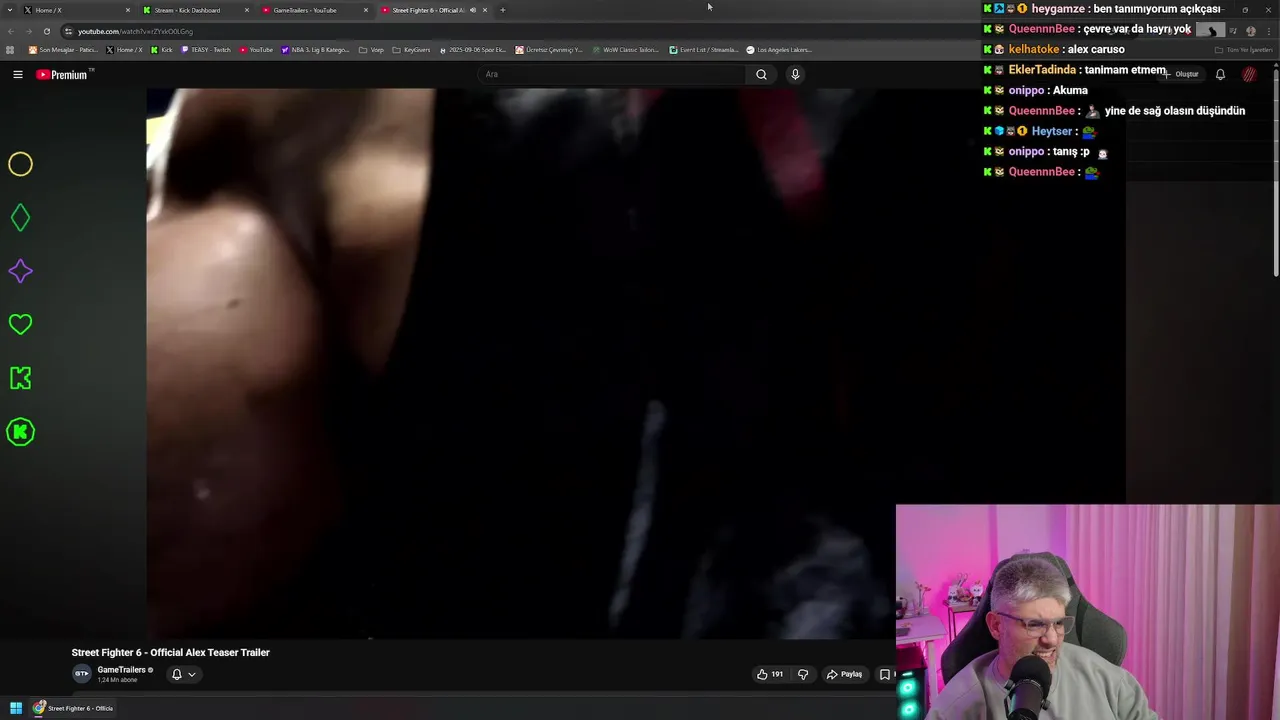Viewport: 1280px width, 720px height.
Task: Share the video via 'Paylaş' button
Action: pos(844,674)
